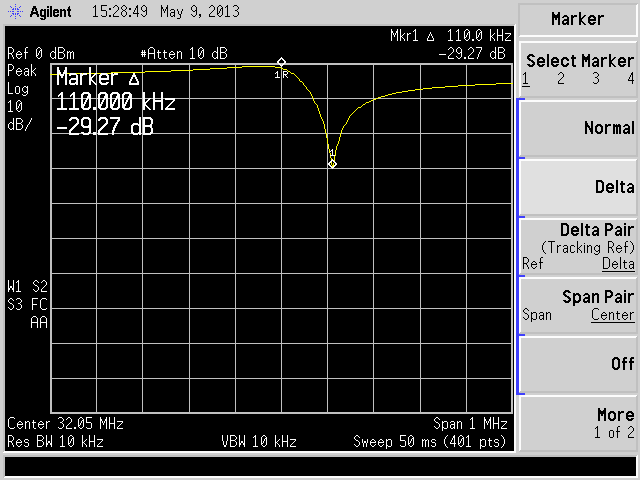This screenshot has width=640, height=480.
Task: Open More softkey, page 1 of 2
Action: 578,423
